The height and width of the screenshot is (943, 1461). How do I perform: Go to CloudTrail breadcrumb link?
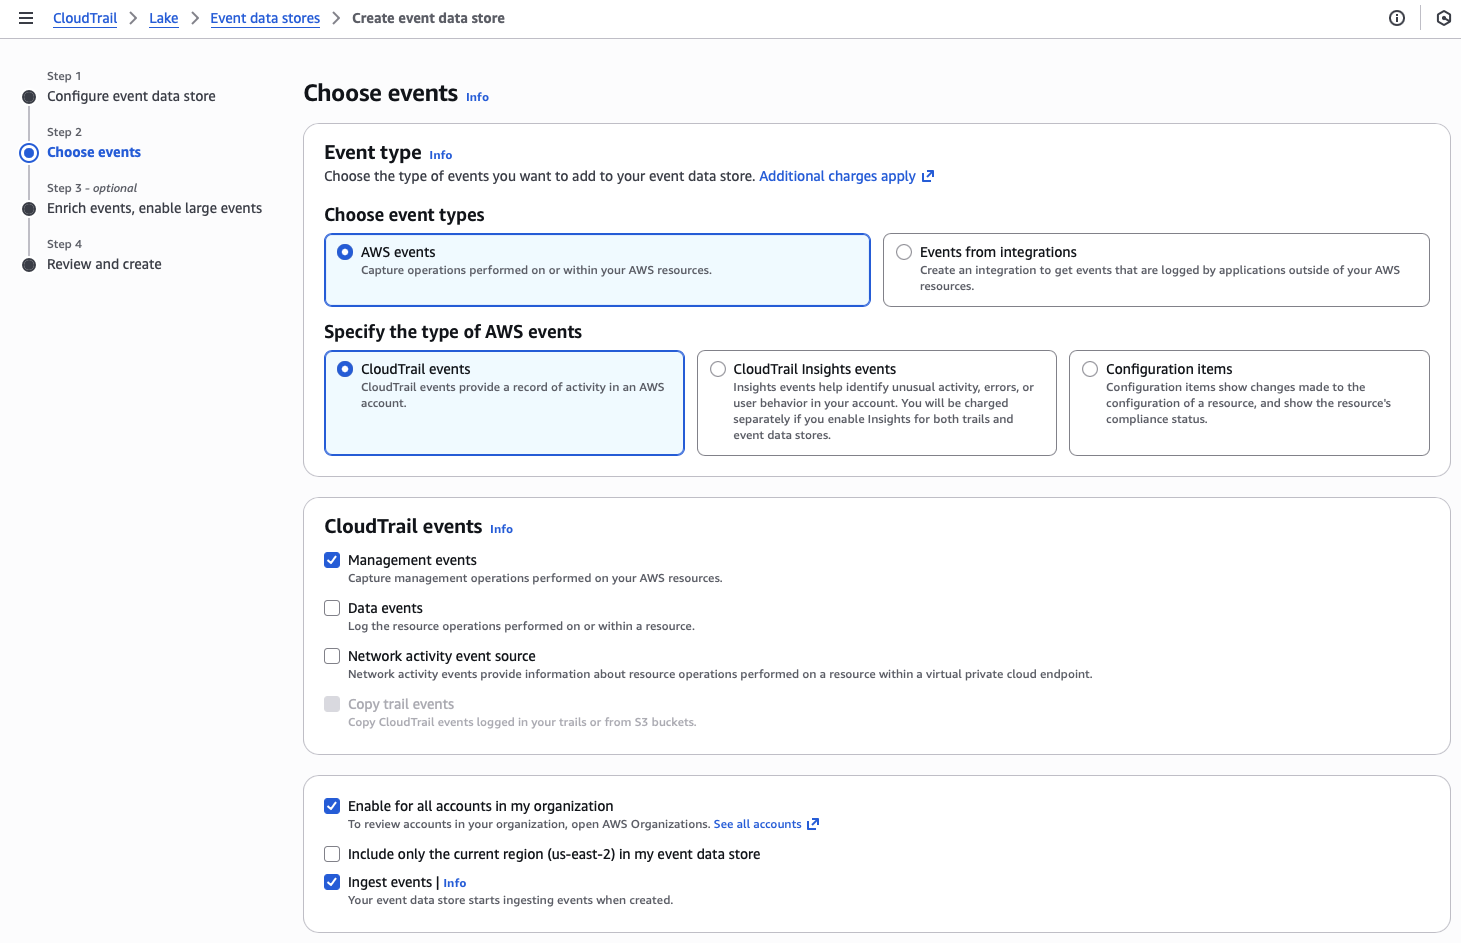click(85, 18)
